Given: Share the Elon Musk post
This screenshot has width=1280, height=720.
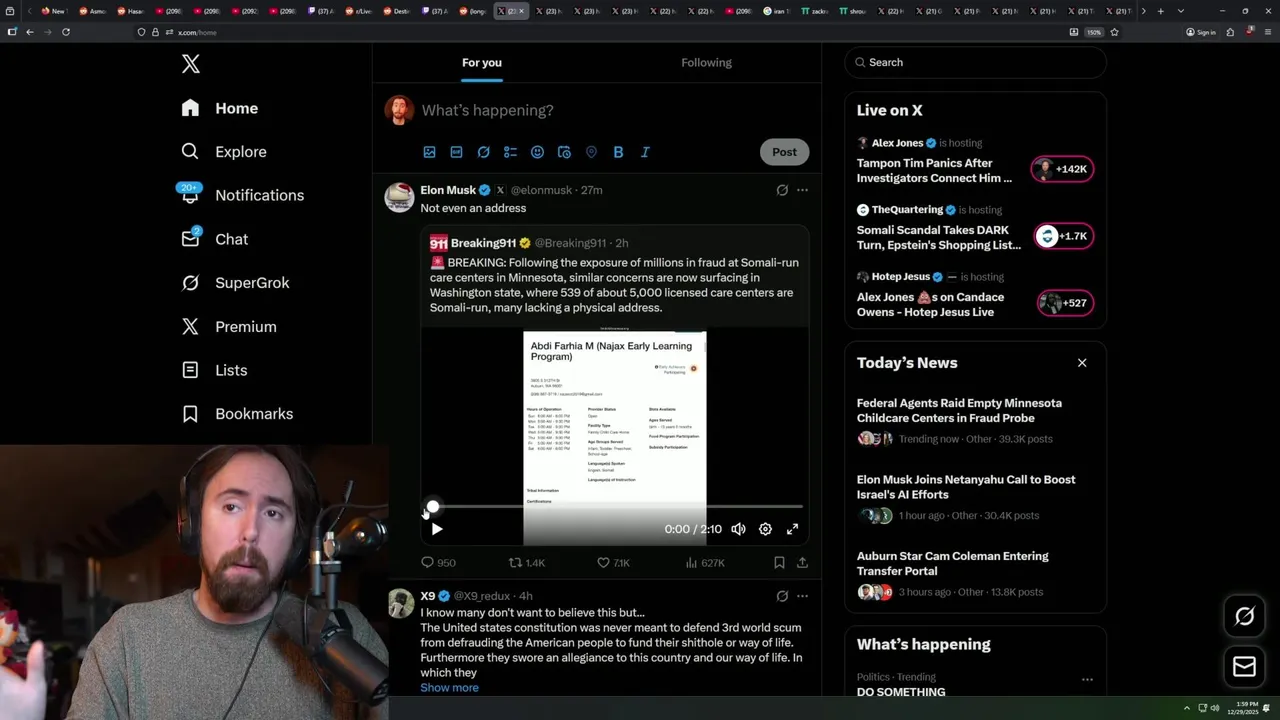Looking at the screenshot, I should (x=802, y=563).
